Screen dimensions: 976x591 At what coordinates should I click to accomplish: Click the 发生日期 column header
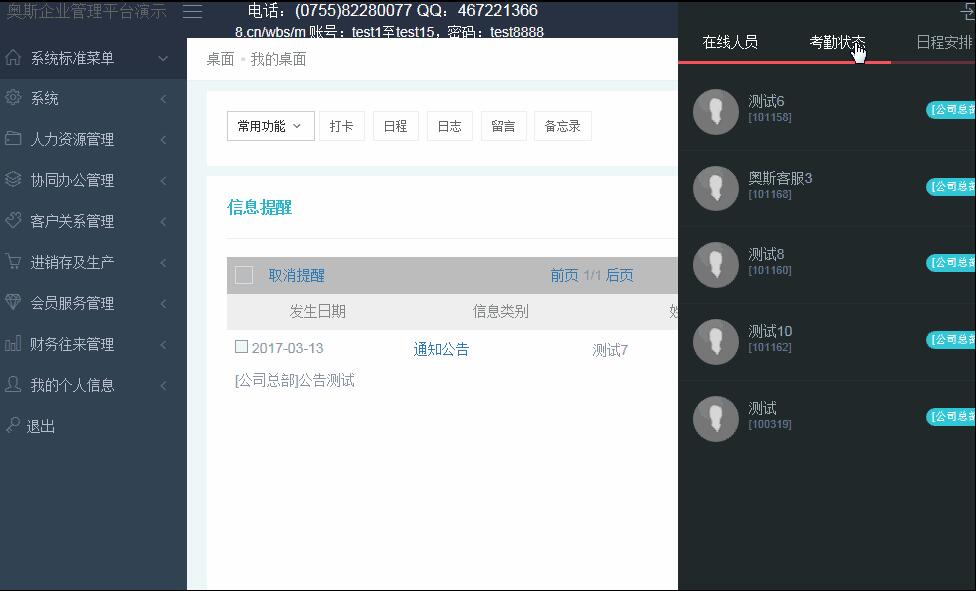(317, 311)
